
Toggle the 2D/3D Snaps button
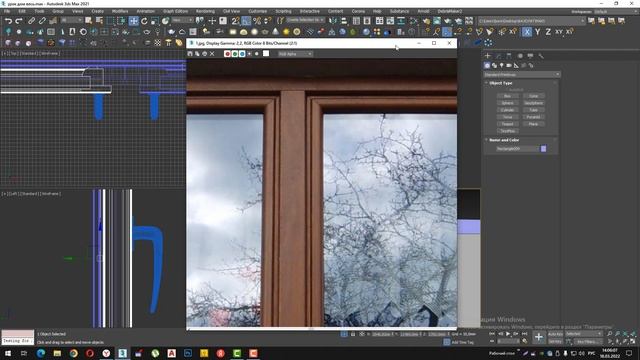pos(236,20)
